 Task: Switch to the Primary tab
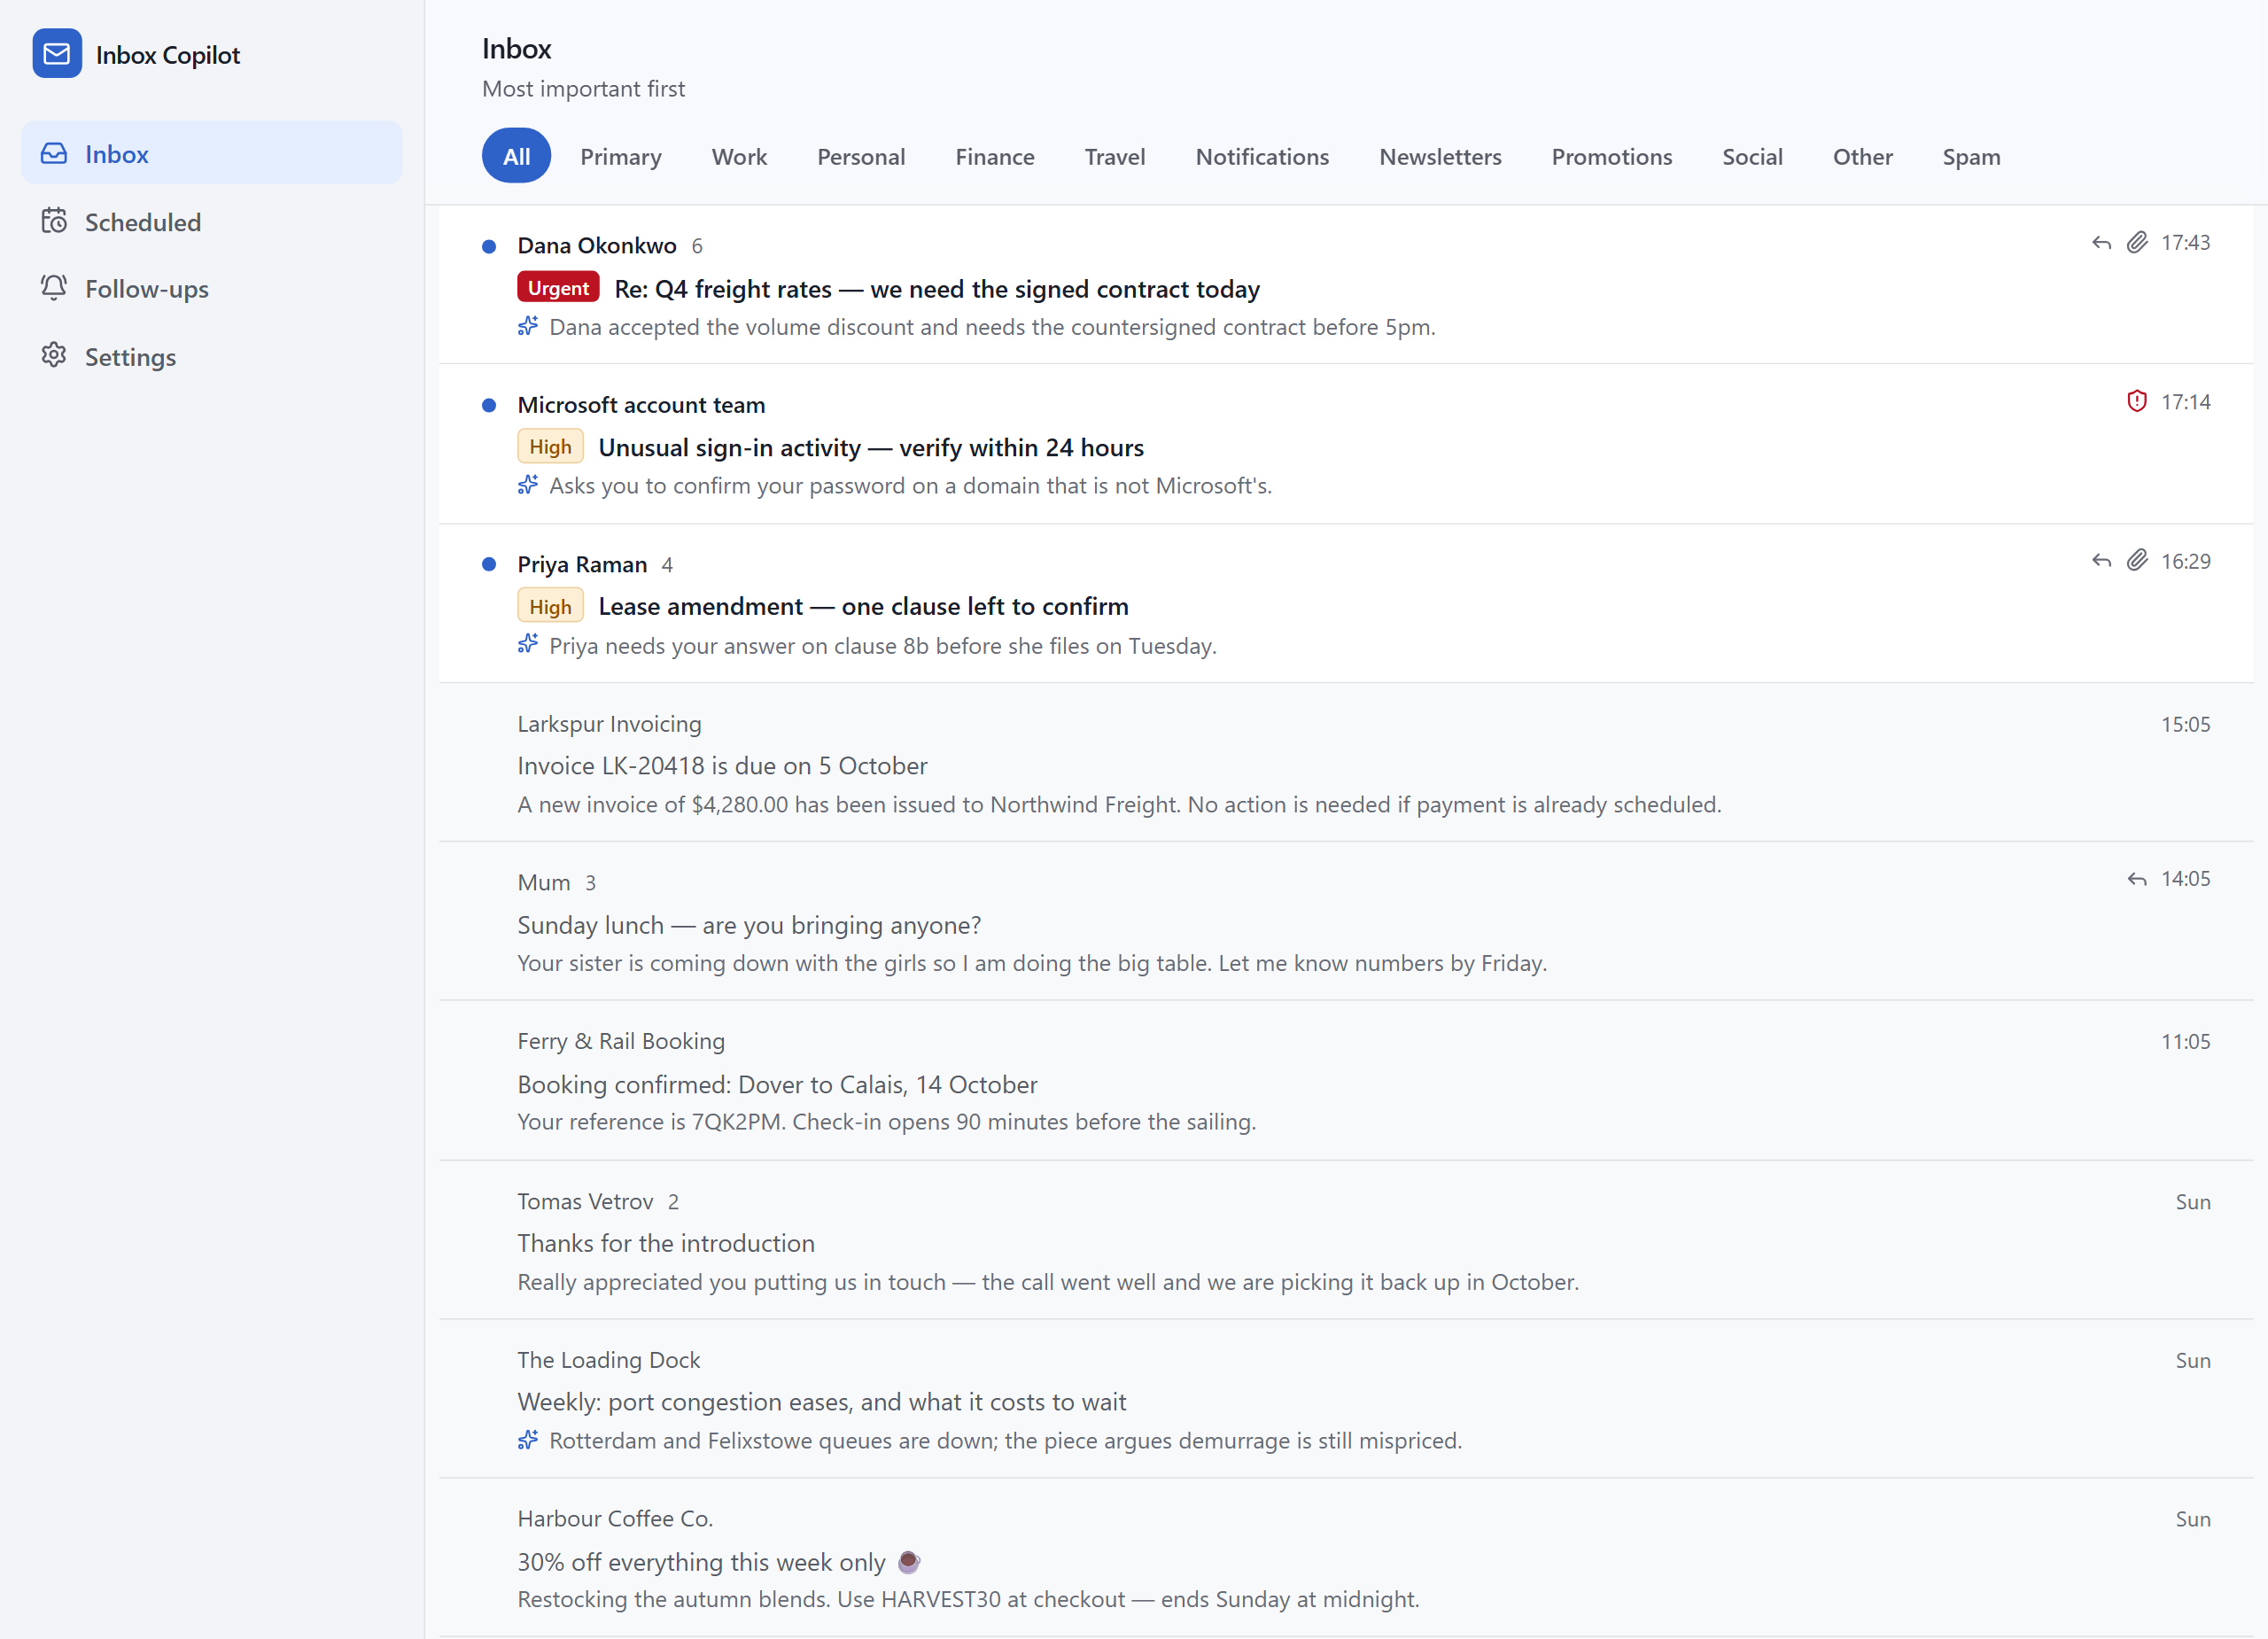coord(621,156)
